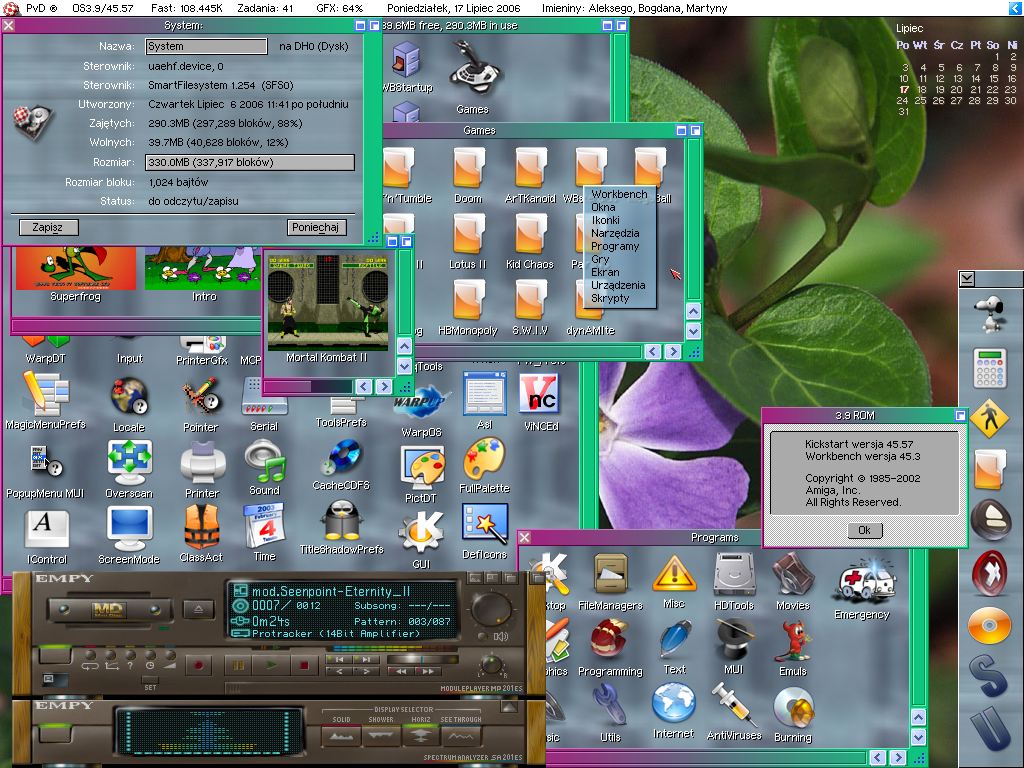Open the Emergency ambulance drawer in Programs
The height and width of the screenshot is (768, 1024).
coord(862,581)
